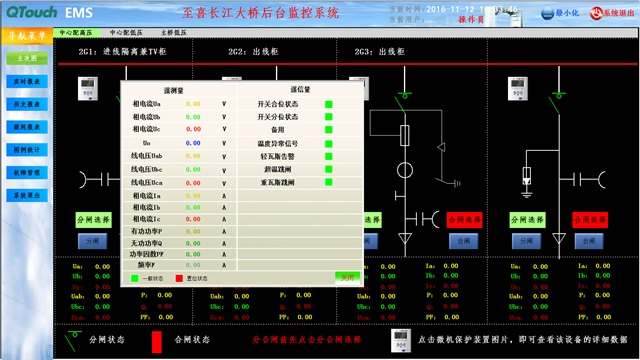Click rightmost cabinet's Ia reading value
This screenshot has width=640, height=360.
[x=603, y=266]
